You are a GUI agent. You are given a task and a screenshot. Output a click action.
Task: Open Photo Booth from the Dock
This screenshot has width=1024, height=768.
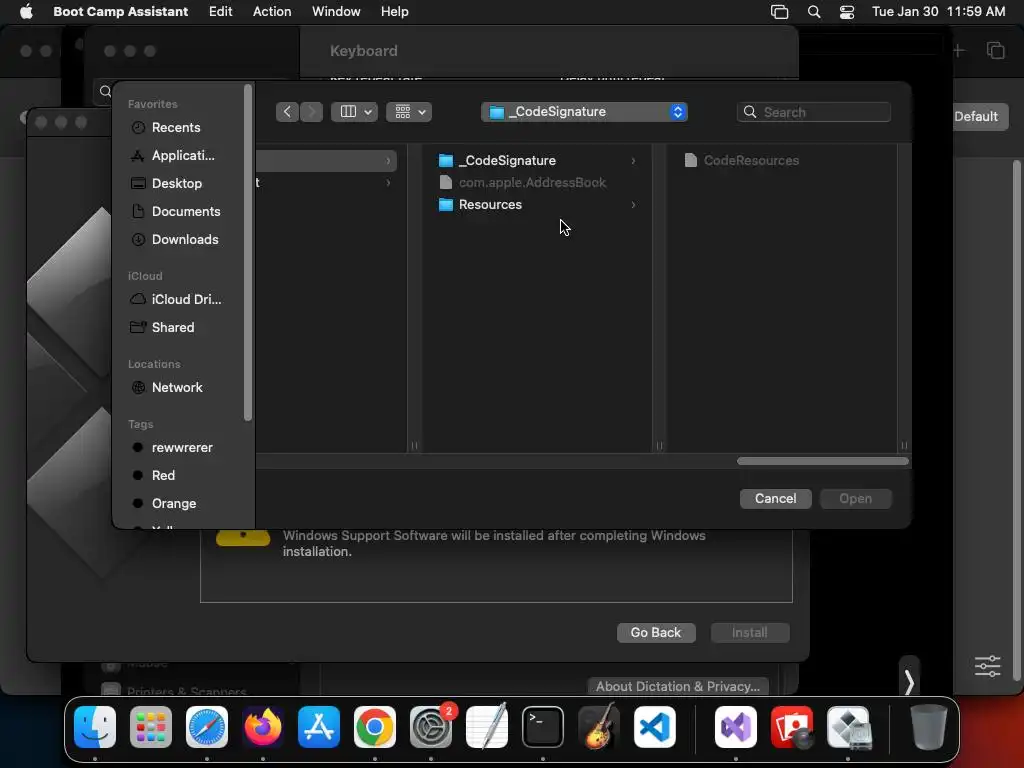point(792,726)
